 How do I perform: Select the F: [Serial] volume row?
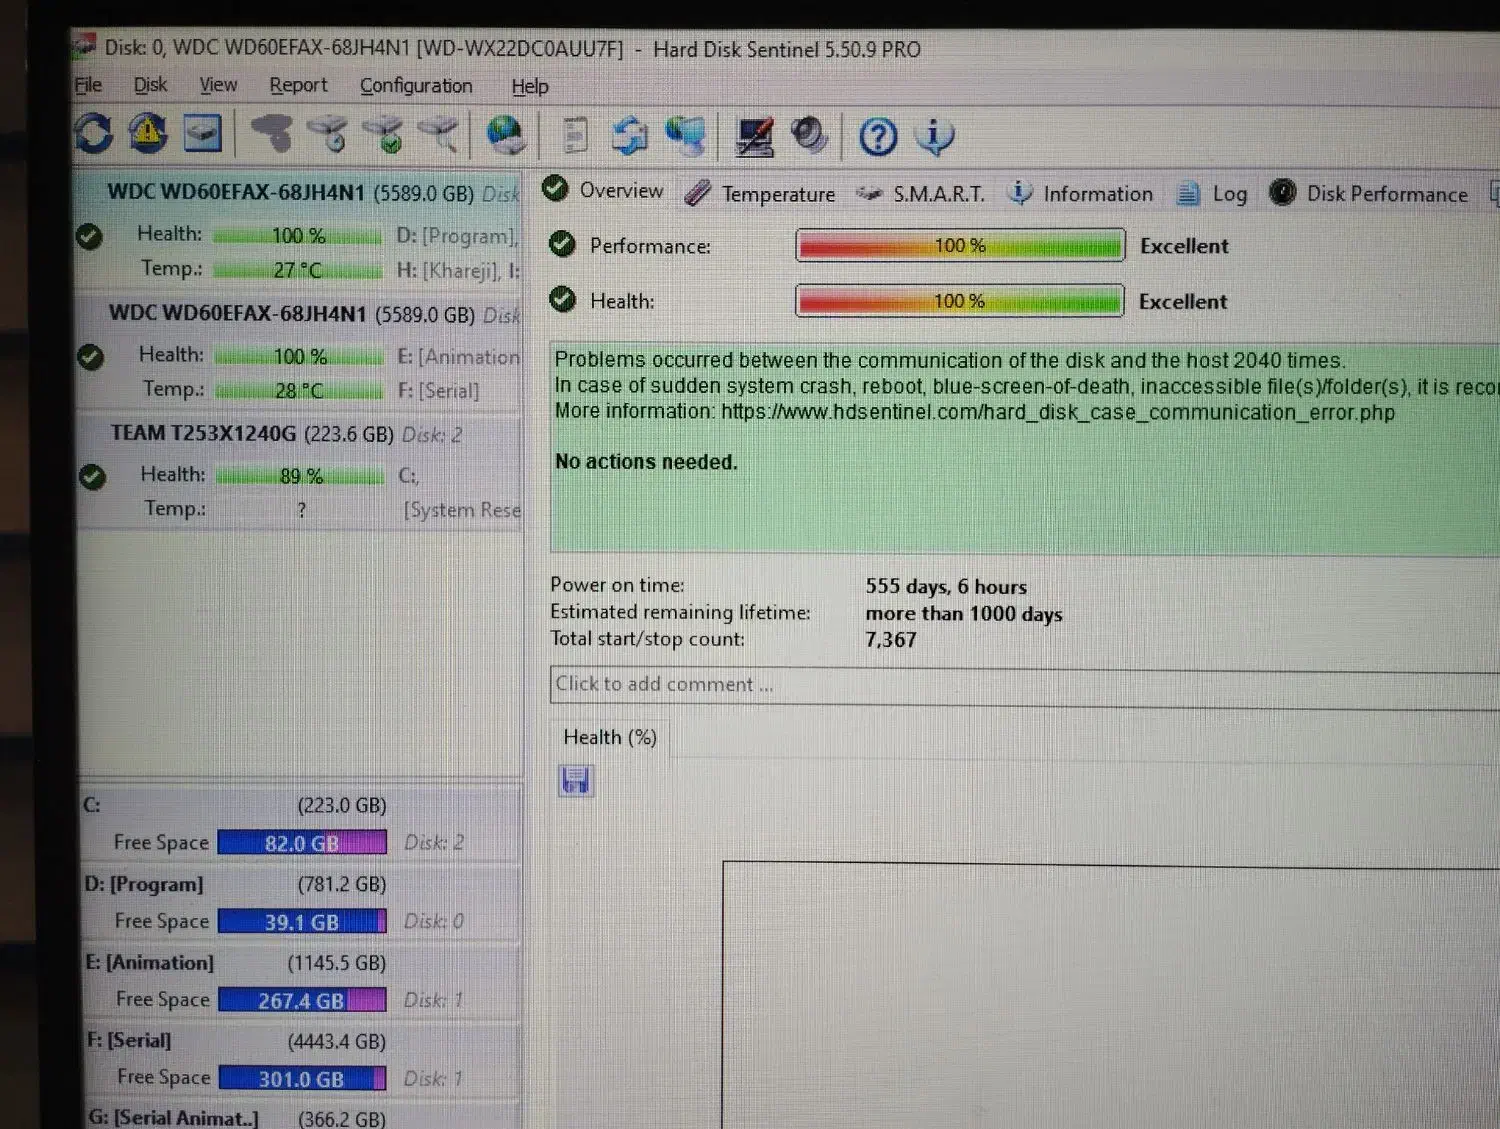tap(302, 1060)
